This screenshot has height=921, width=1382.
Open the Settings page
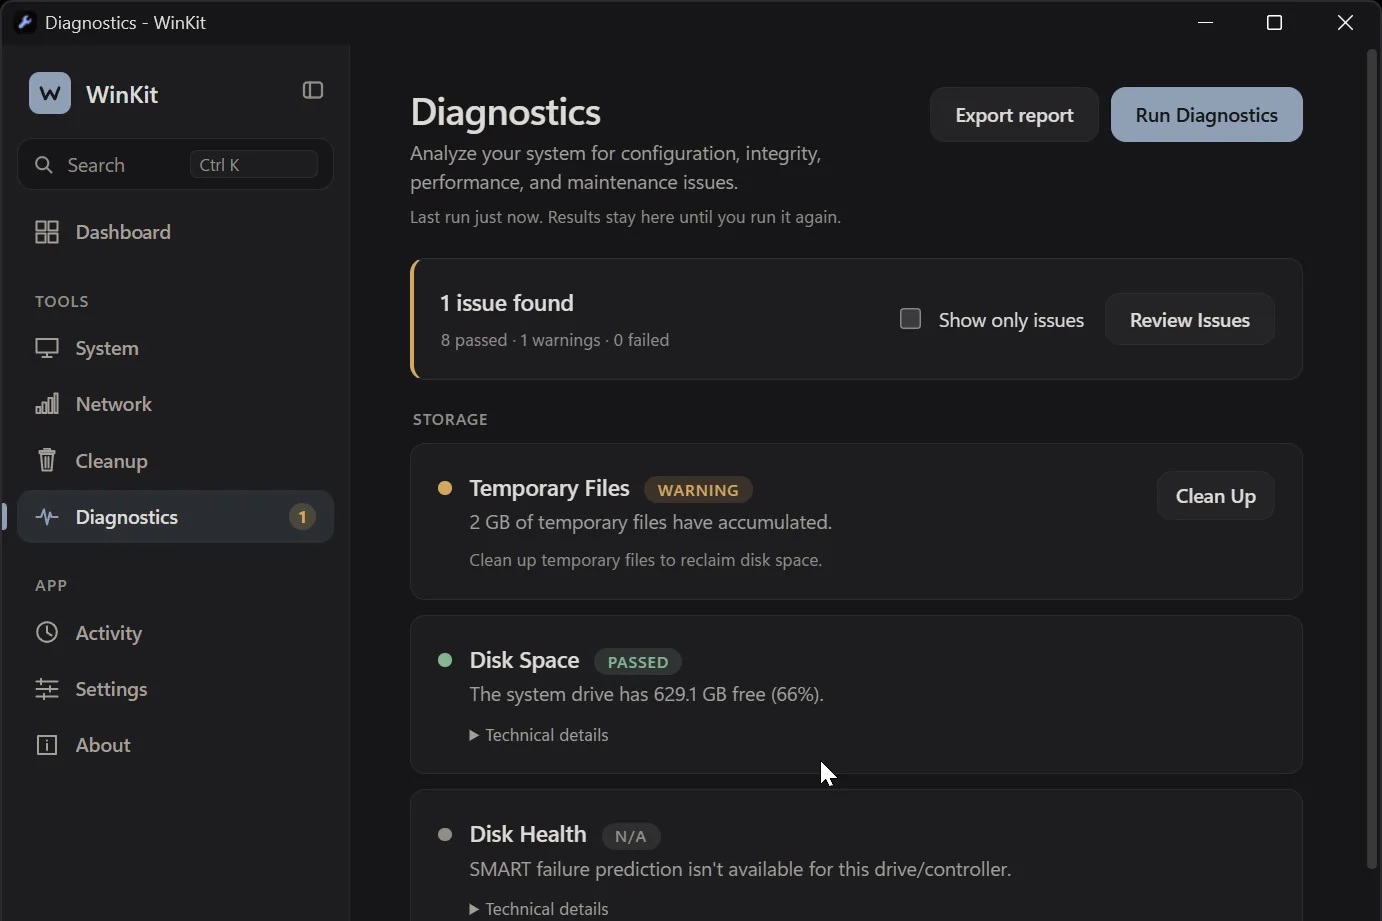click(175, 689)
